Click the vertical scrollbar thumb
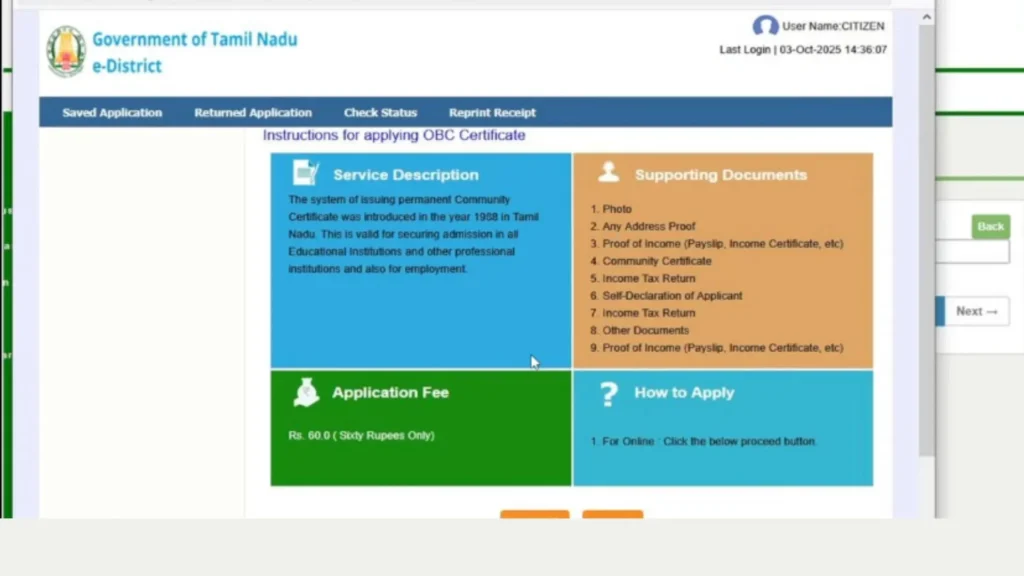 tap(927, 240)
